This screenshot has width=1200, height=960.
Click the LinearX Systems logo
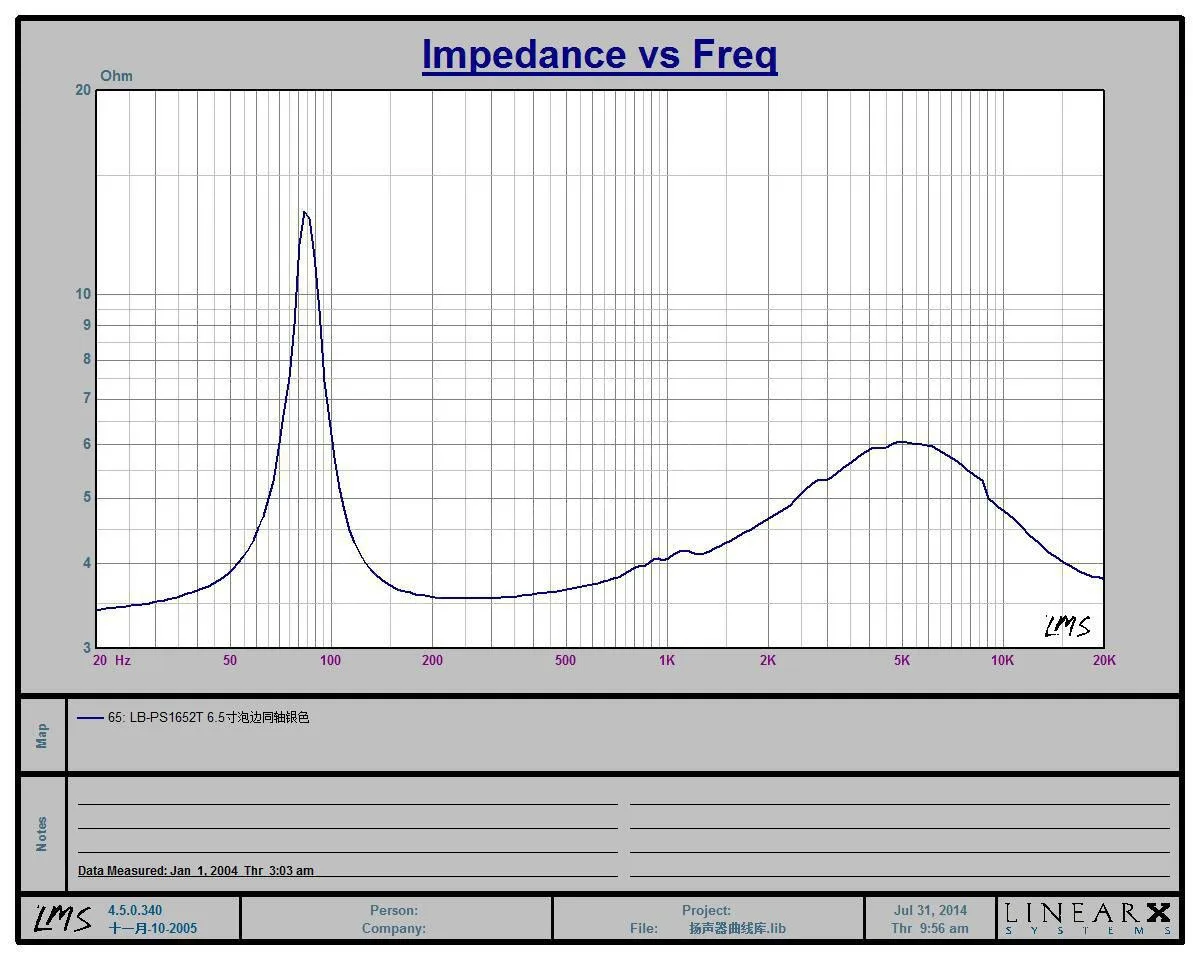tap(1087, 918)
